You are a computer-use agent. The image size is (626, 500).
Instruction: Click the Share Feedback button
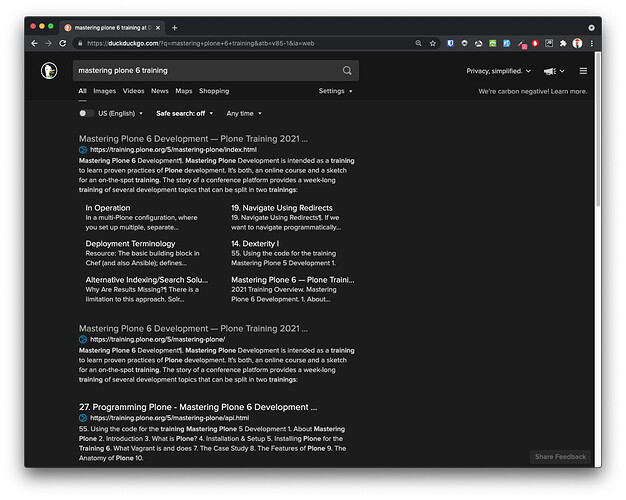click(x=560, y=457)
